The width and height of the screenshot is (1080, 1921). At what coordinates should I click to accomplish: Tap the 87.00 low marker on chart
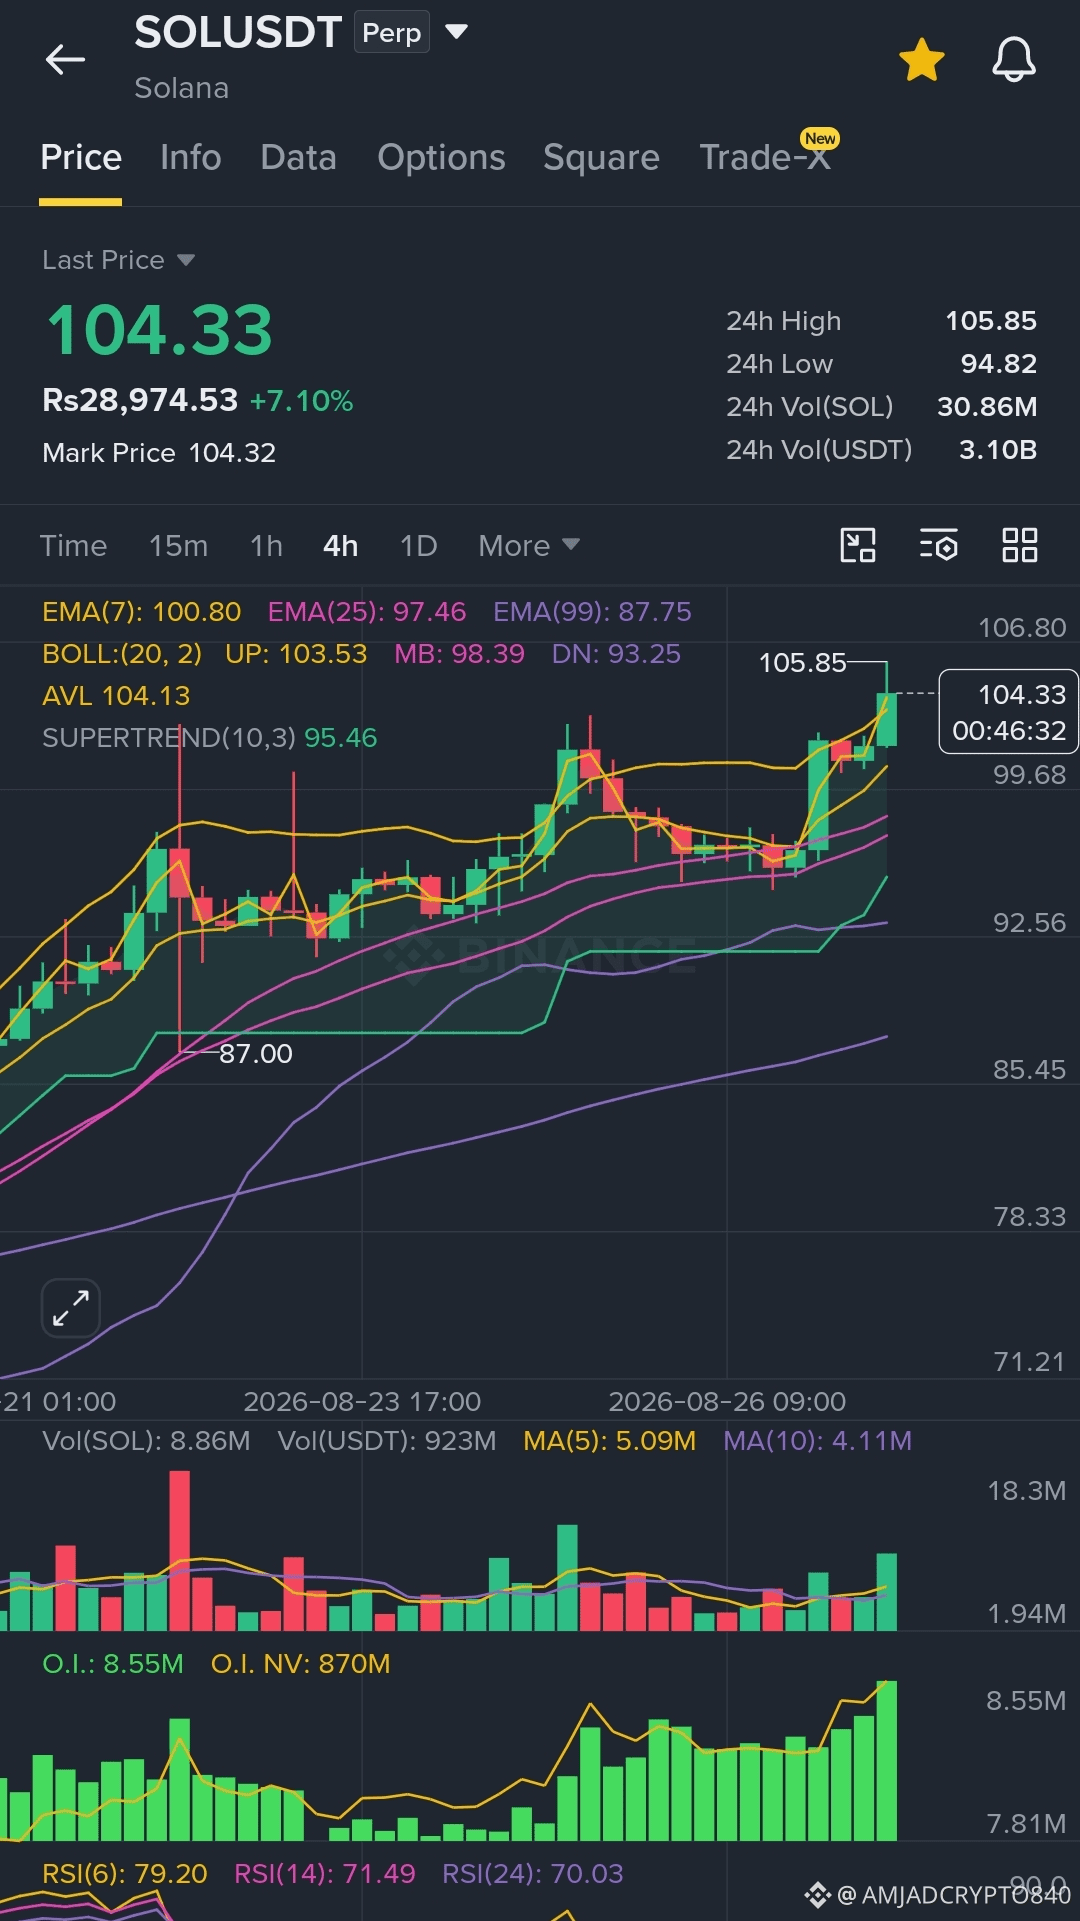pyautogui.click(x=256, y=1053)
